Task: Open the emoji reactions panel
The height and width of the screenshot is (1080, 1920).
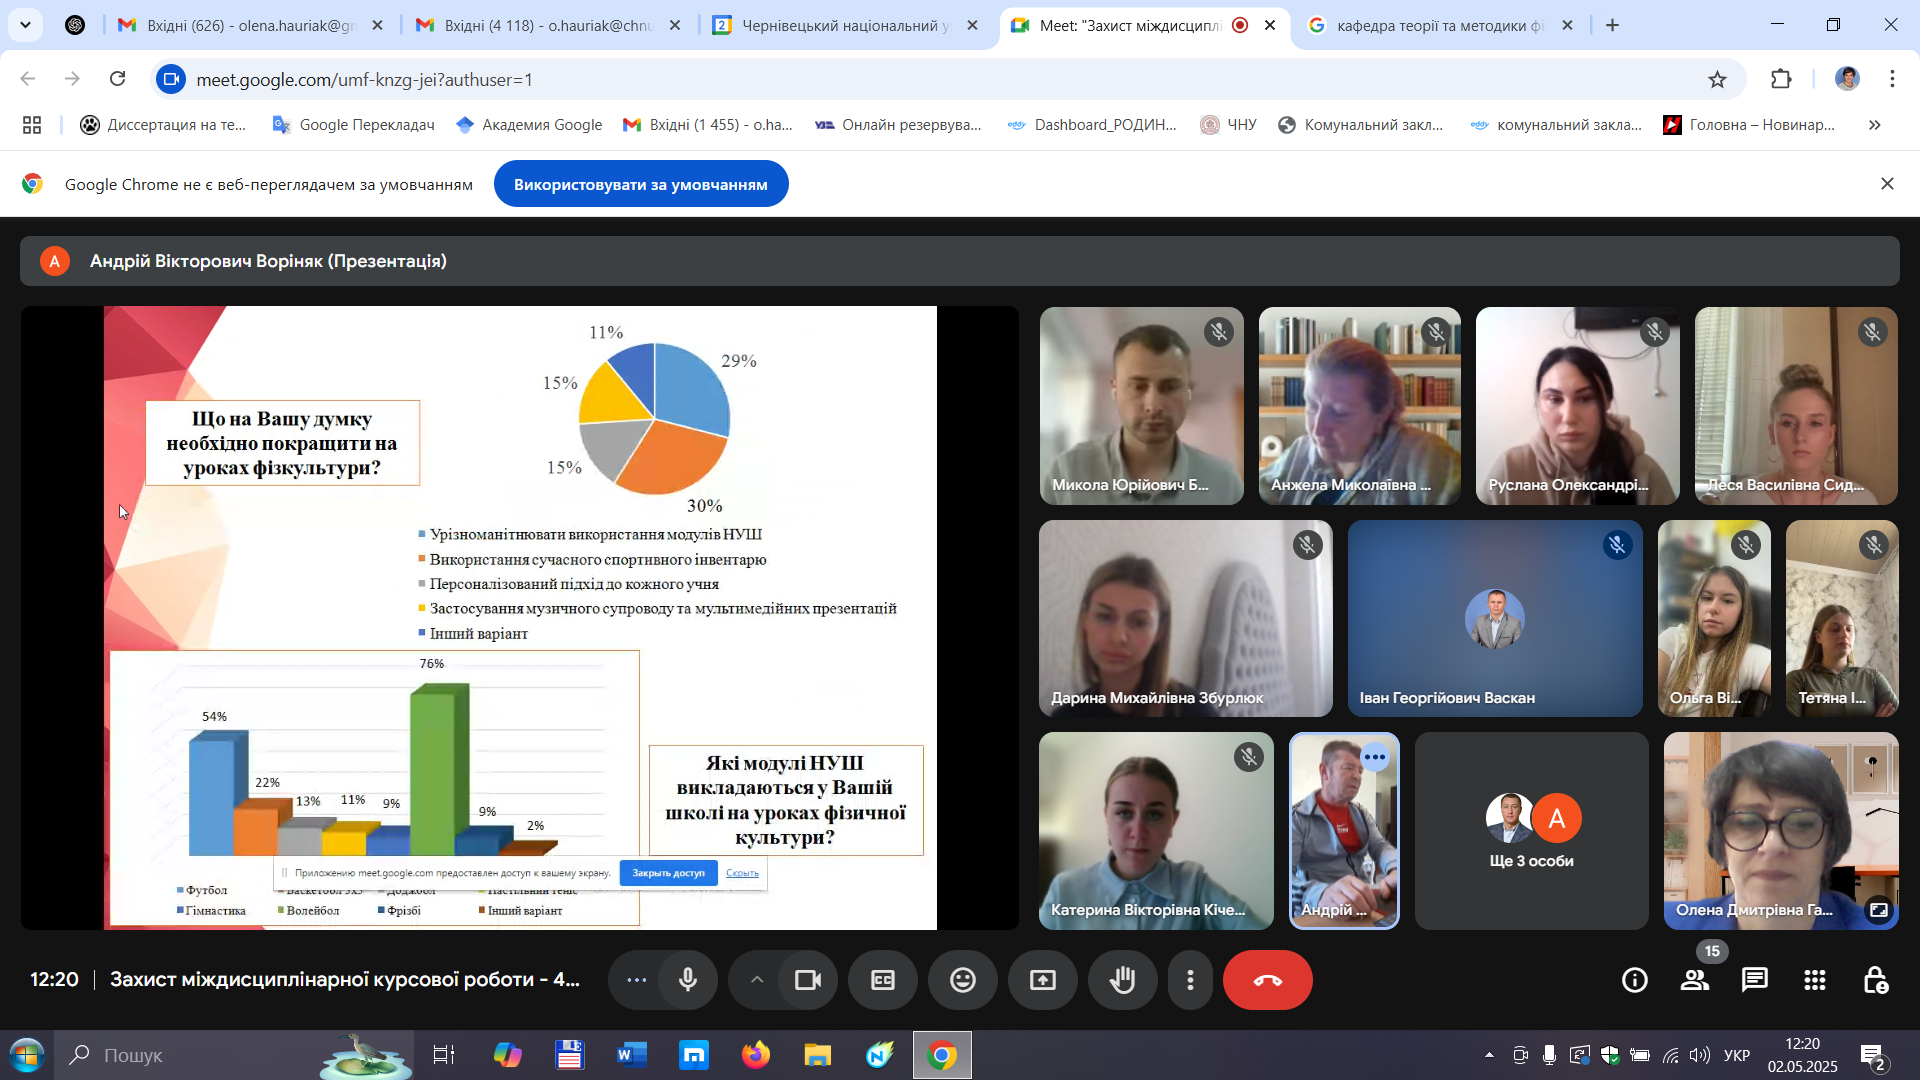Action: click(962, 980)
